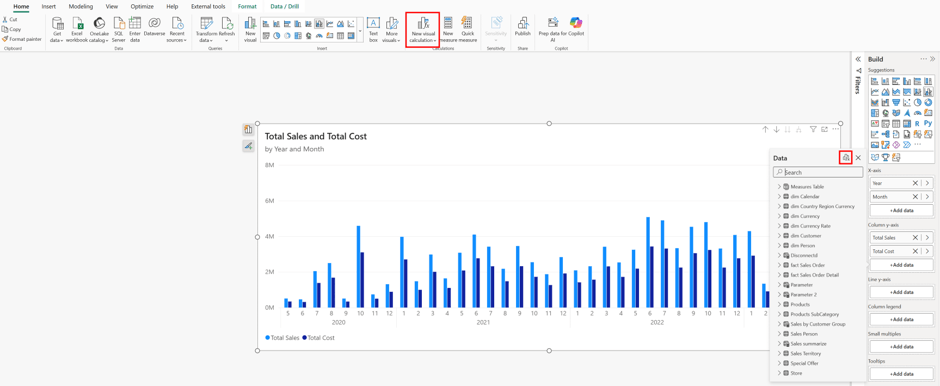Add data to Small multiples

pos(902,346)
